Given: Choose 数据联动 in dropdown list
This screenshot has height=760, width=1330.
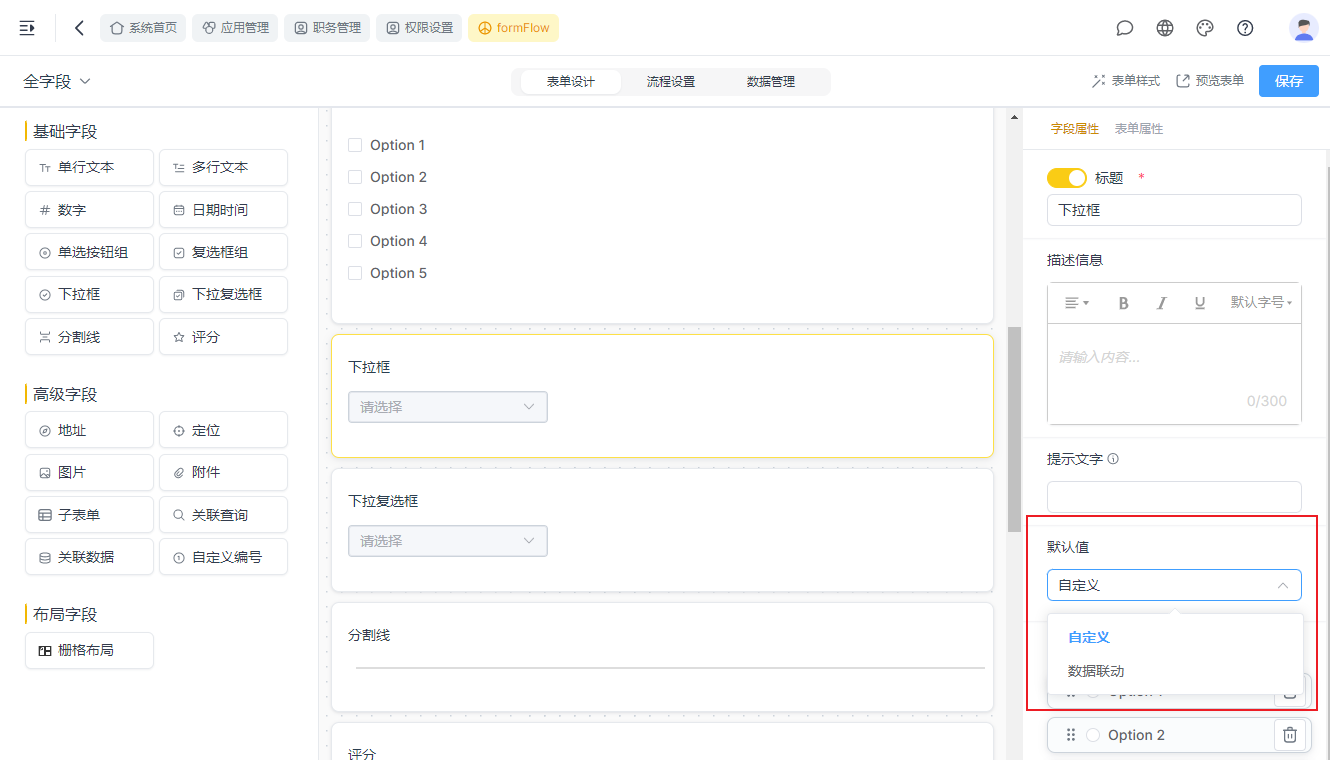Looking at the screenshot, I should pos(1175,671).
